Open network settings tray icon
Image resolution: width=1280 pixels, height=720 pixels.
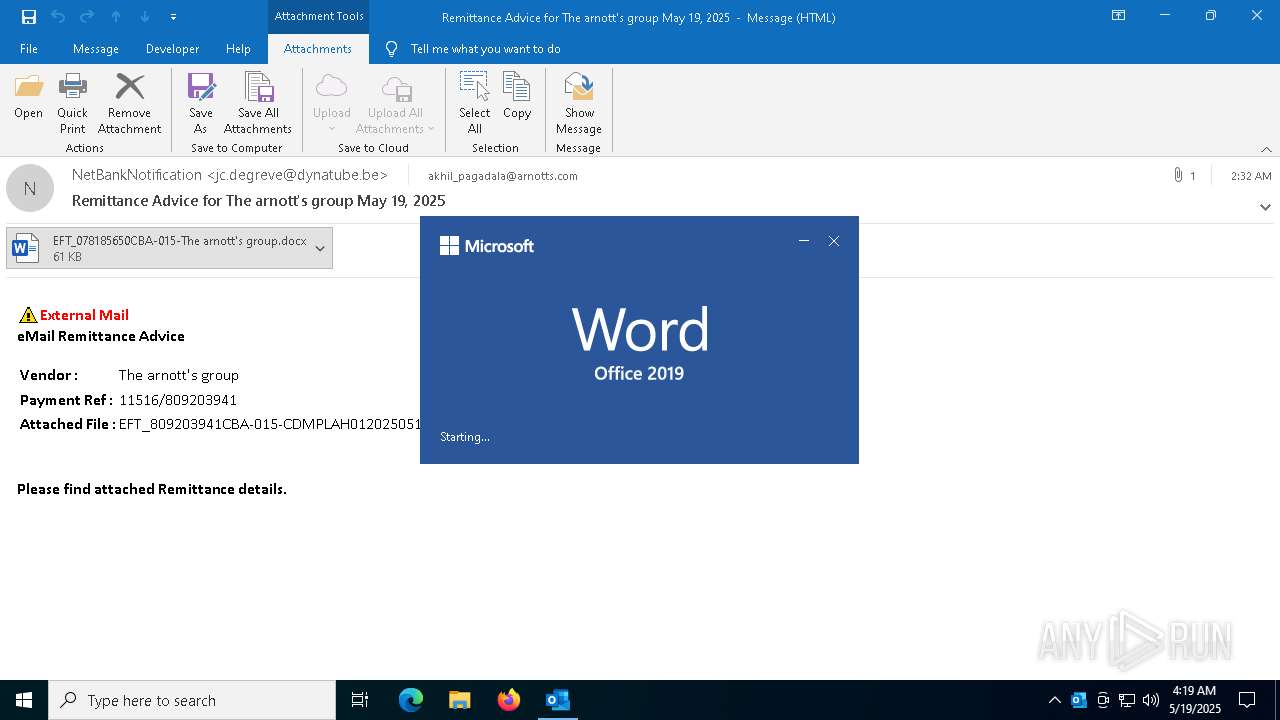1127,700
